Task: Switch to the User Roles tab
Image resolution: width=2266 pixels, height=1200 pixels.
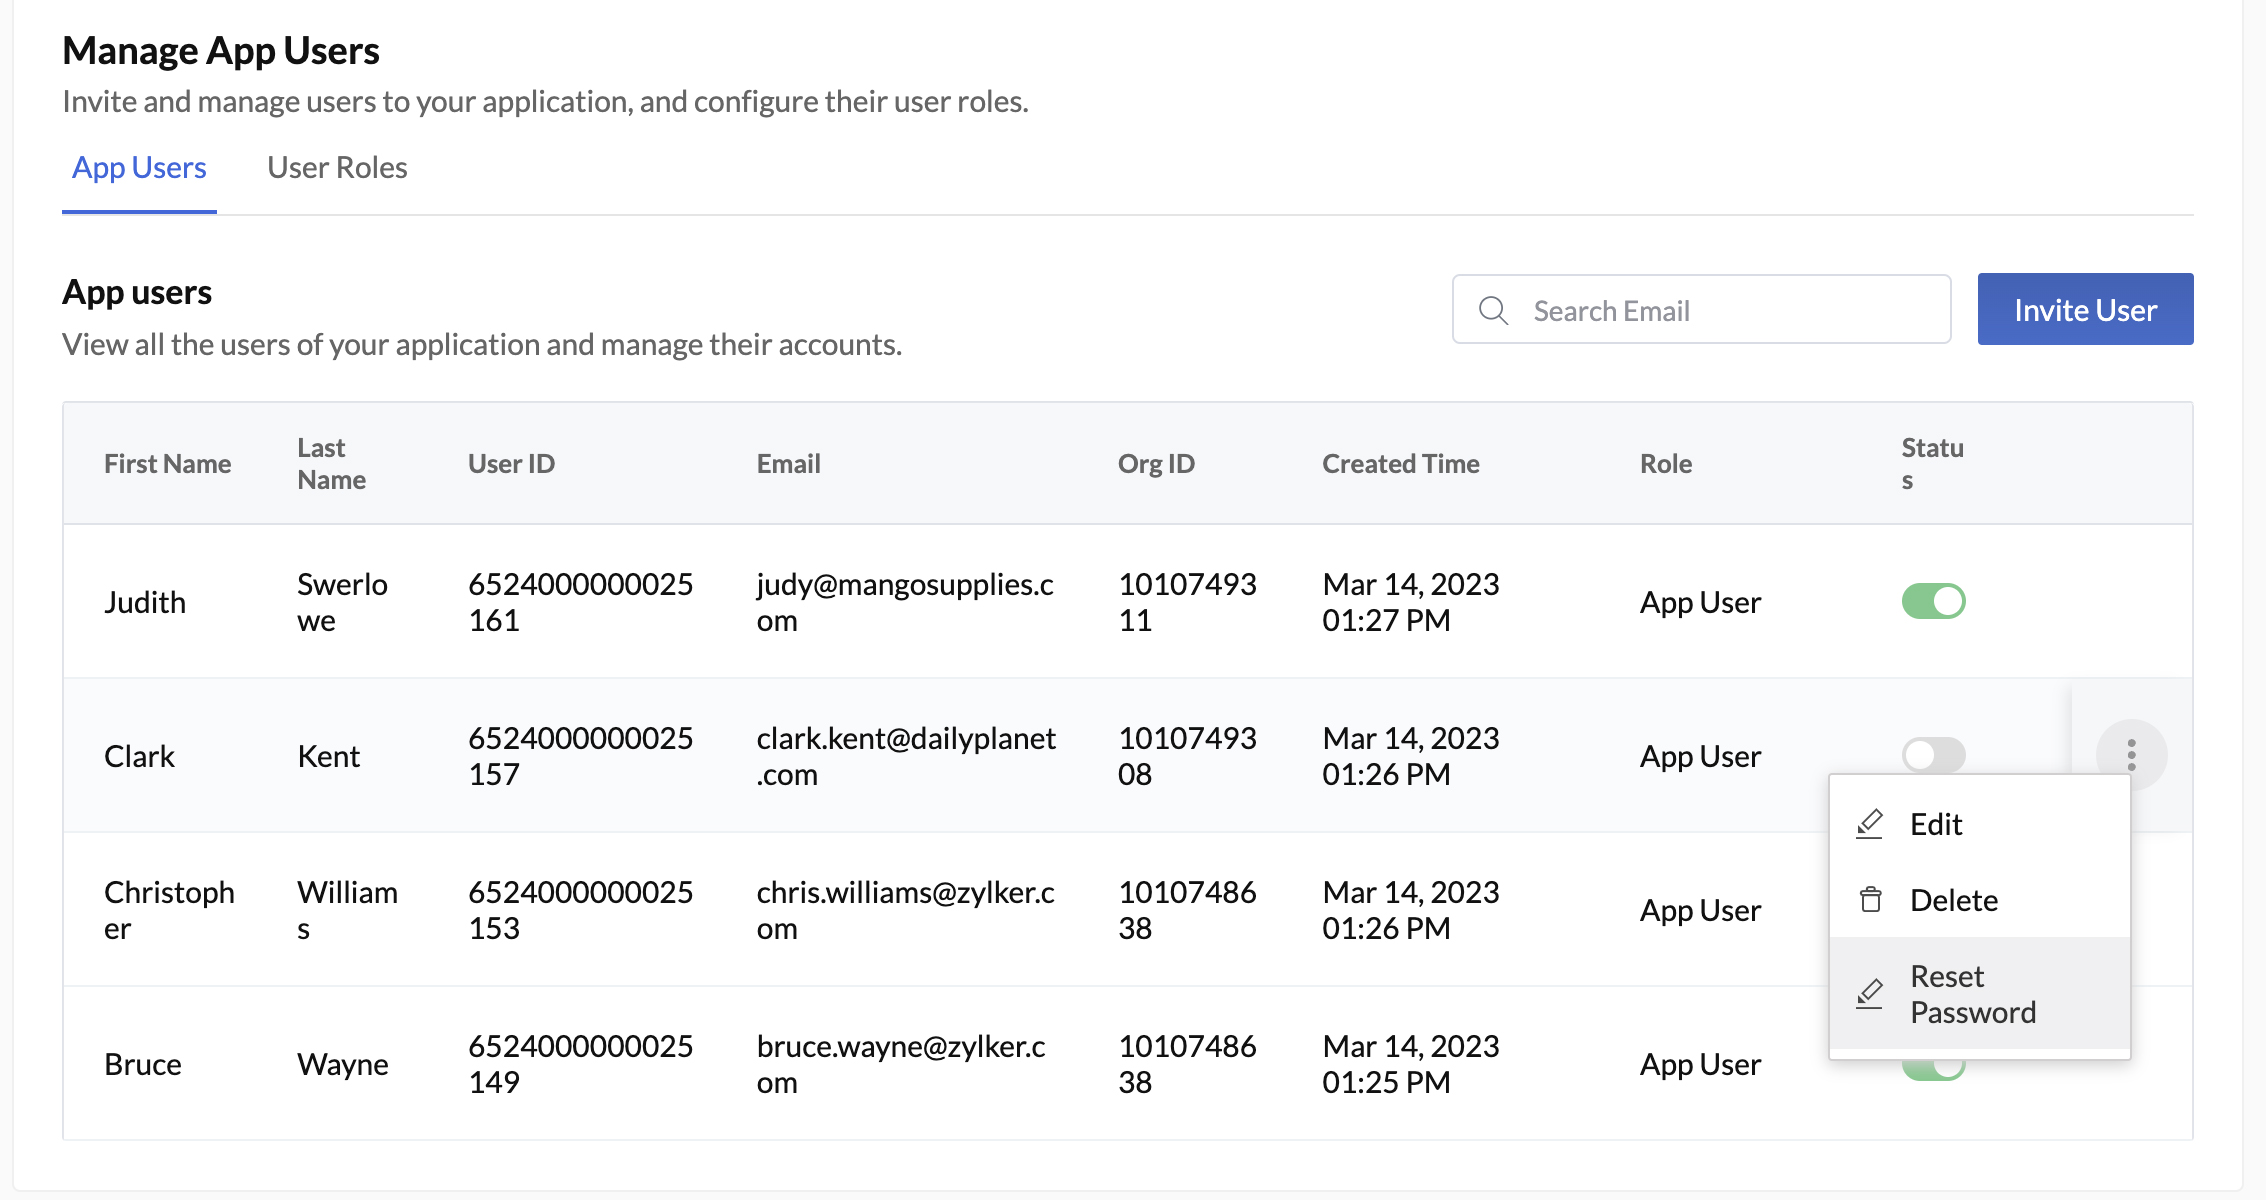Action: (x=336, y=167)
